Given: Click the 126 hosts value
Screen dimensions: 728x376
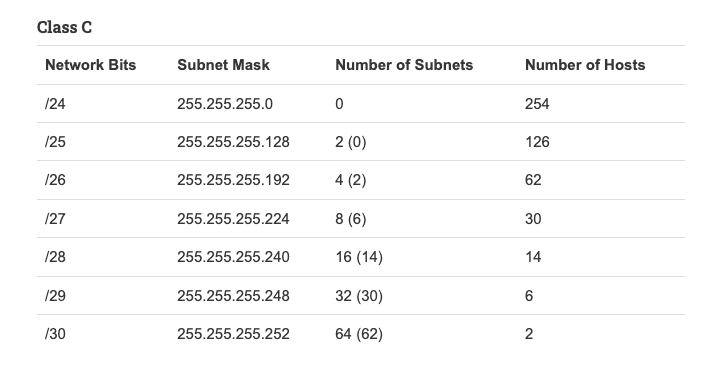Looking at the screenshot, I should point(537,142).
